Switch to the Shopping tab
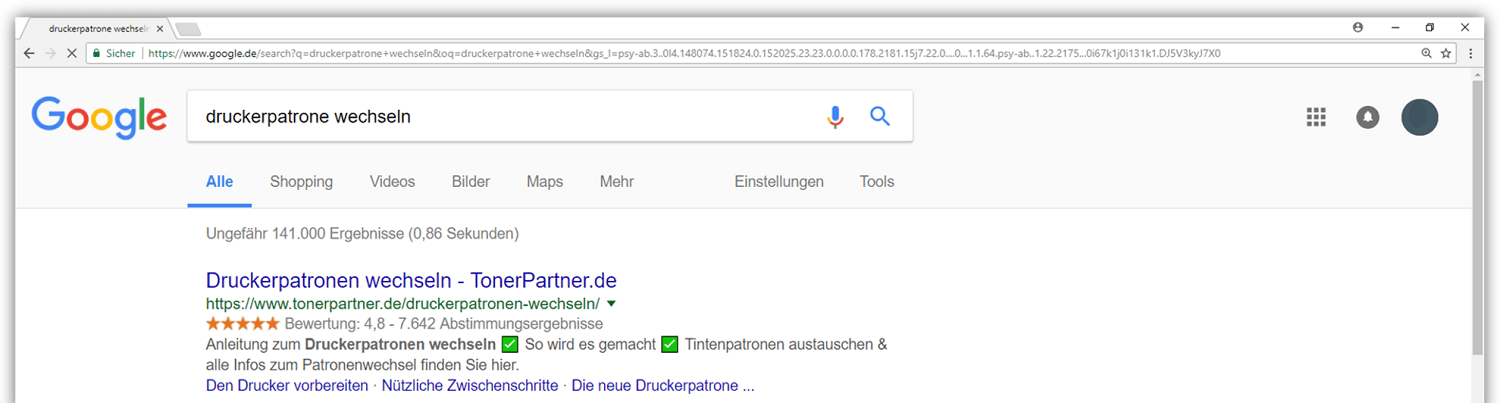Viewport: 1500px width, 403px height. 301,182
